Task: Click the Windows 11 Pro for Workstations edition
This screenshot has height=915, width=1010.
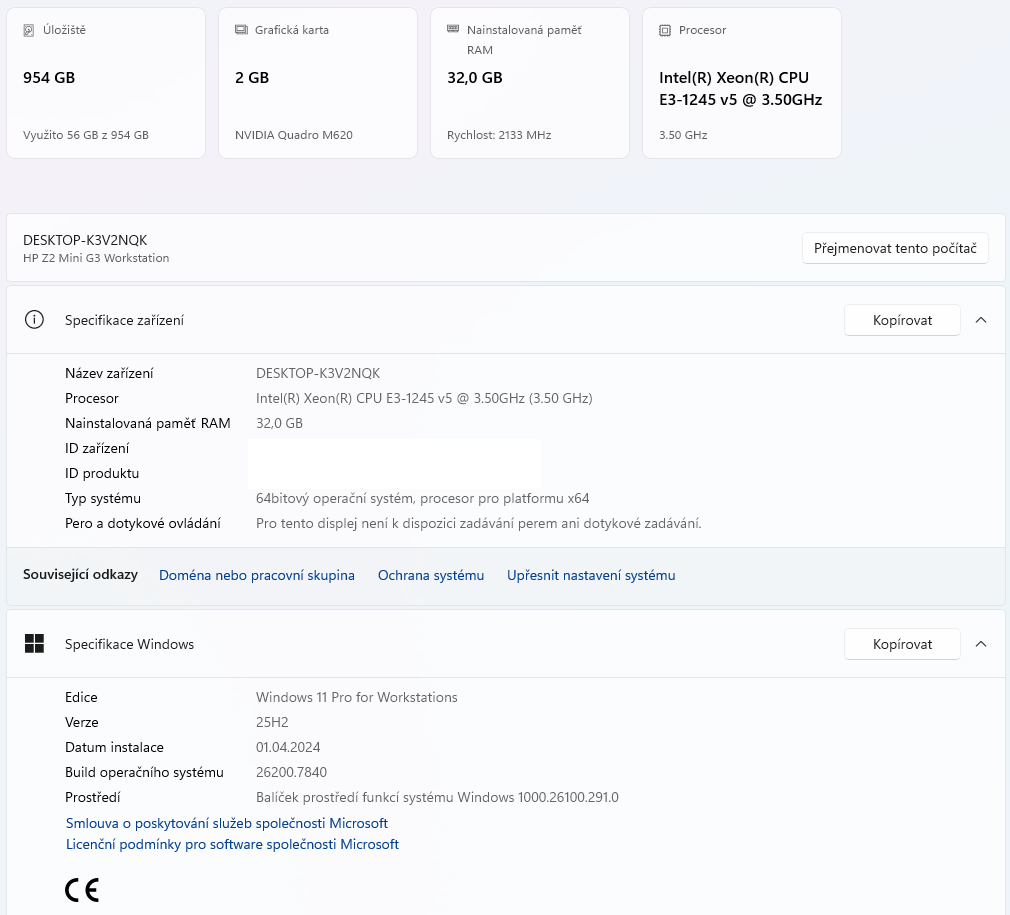Action: 356,697
